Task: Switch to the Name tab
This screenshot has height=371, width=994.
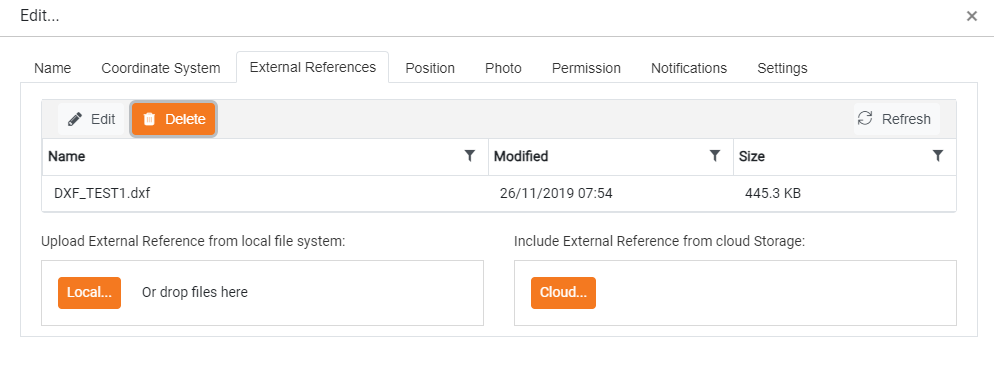Action: [x=53, y=68]
